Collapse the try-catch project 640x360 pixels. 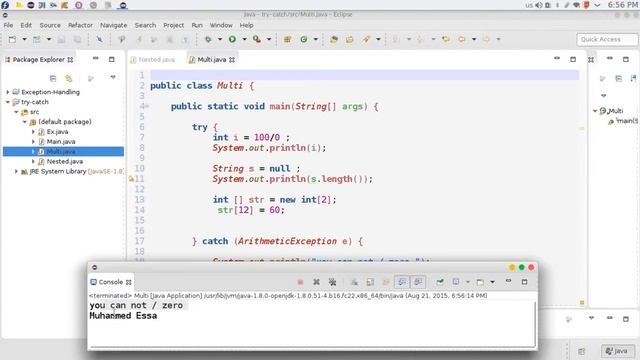point(8,102)
